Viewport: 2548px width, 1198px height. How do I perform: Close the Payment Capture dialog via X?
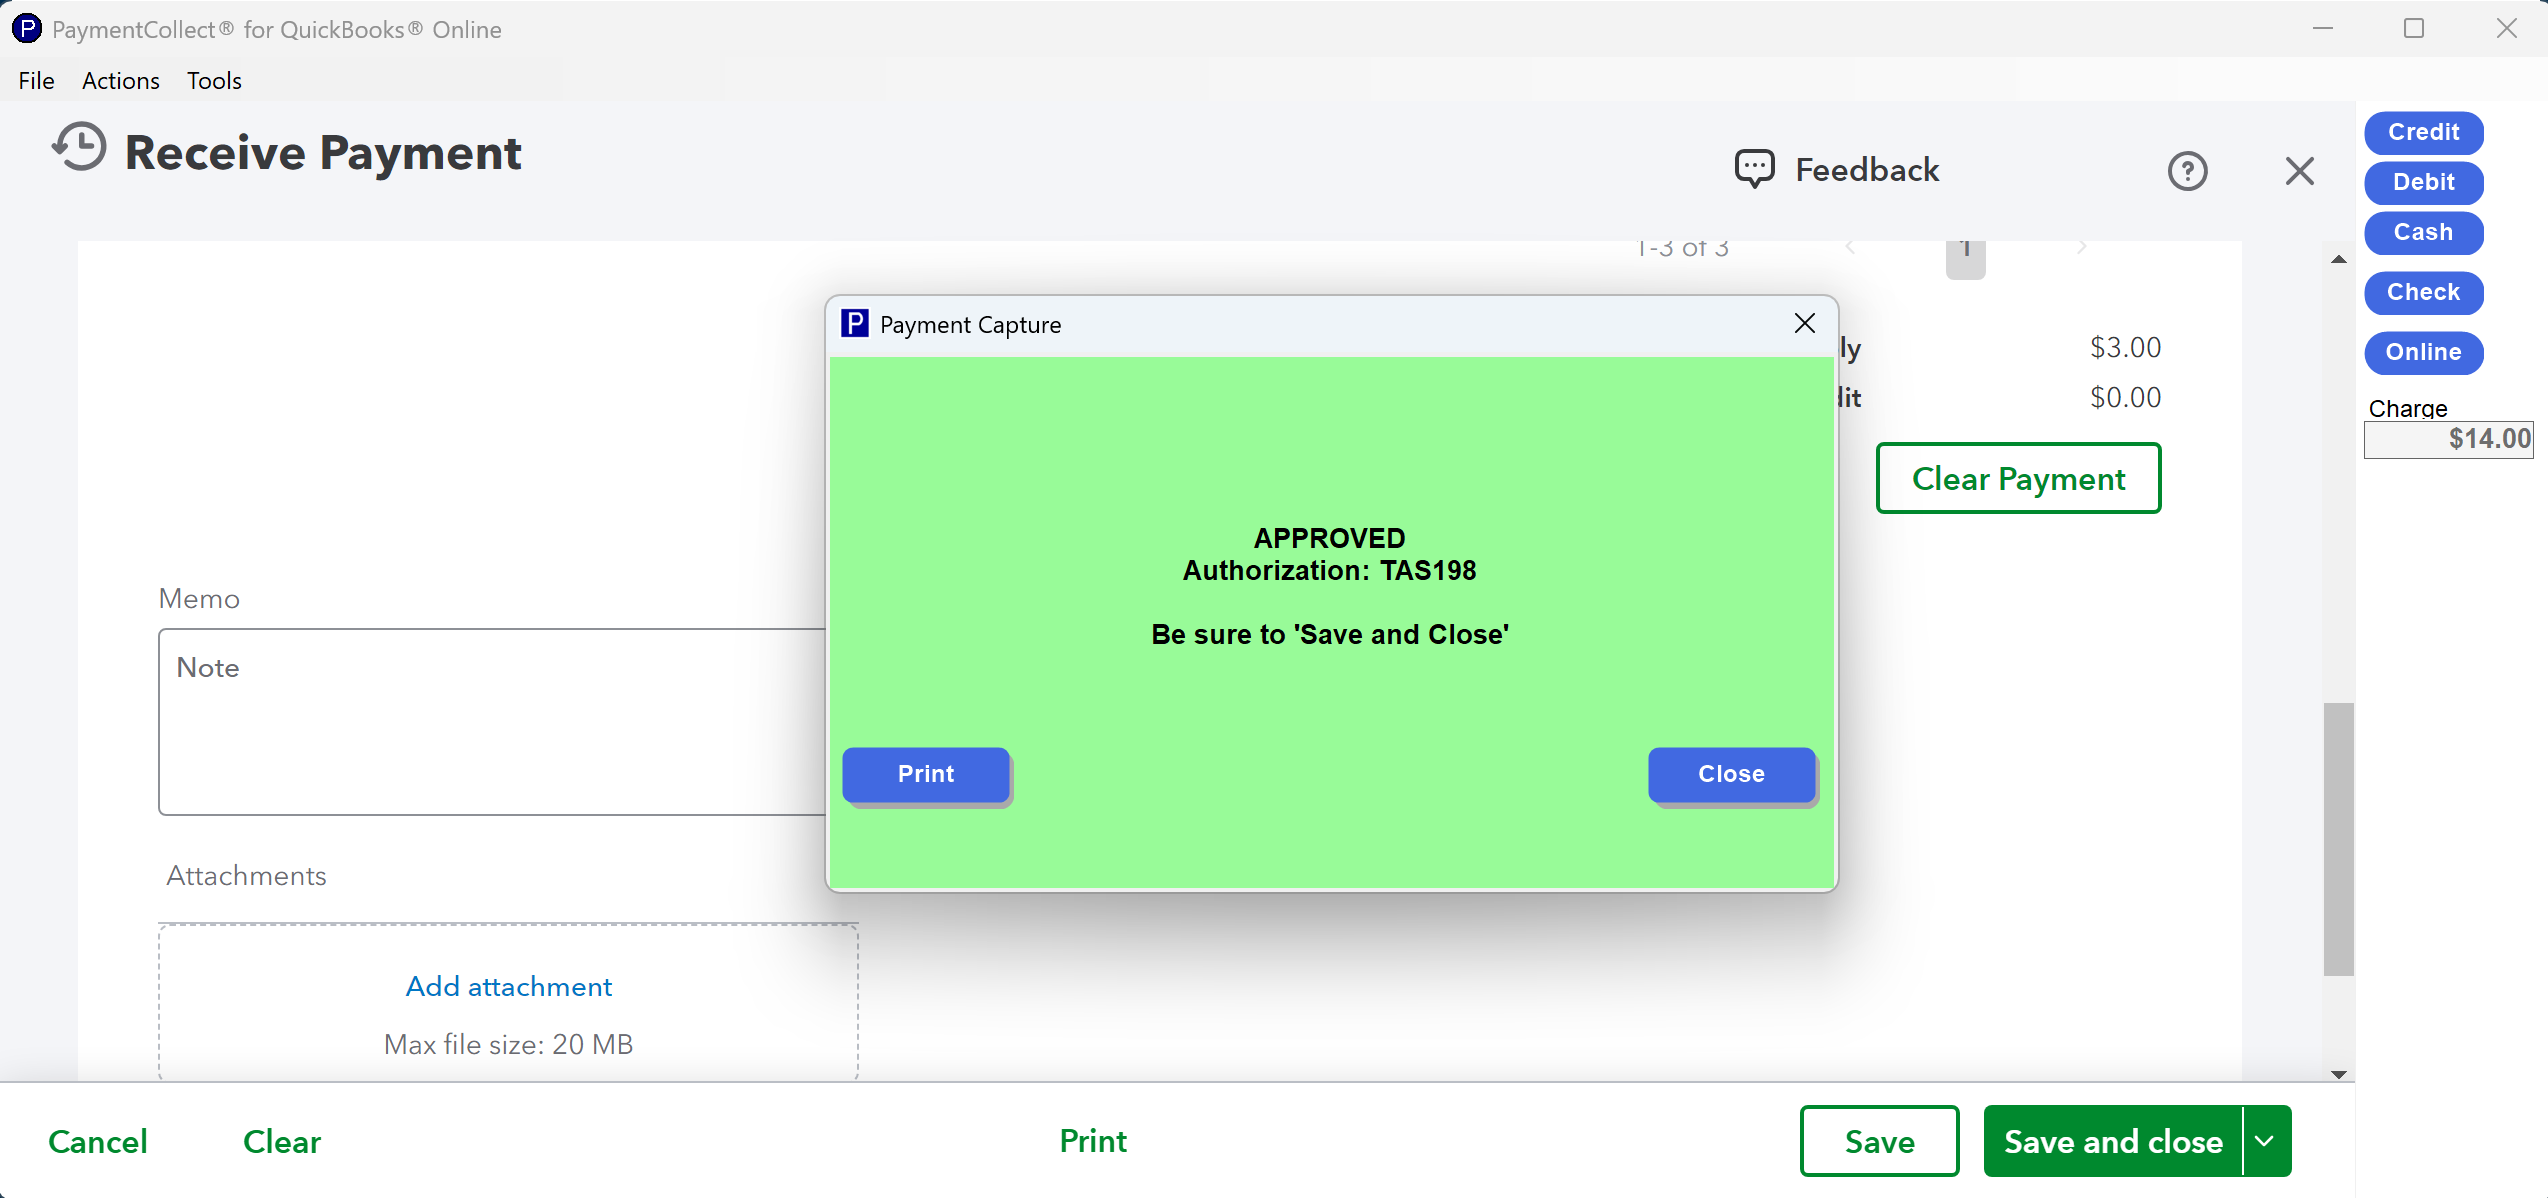(x=1804, y=323)
